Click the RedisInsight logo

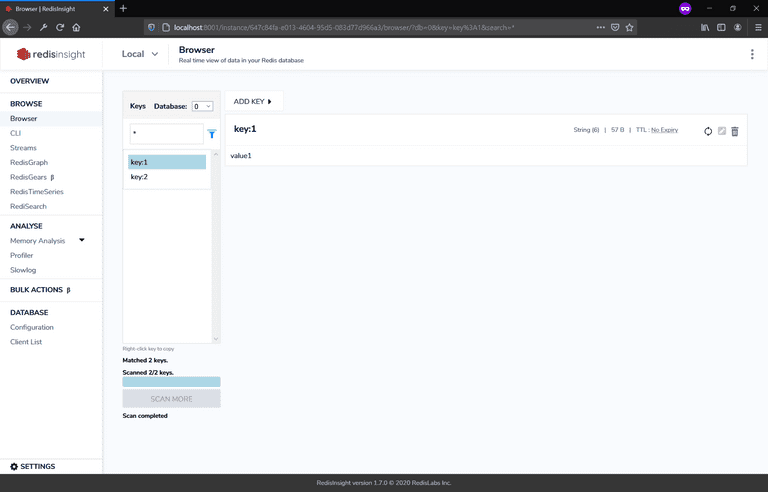(50, 54)
